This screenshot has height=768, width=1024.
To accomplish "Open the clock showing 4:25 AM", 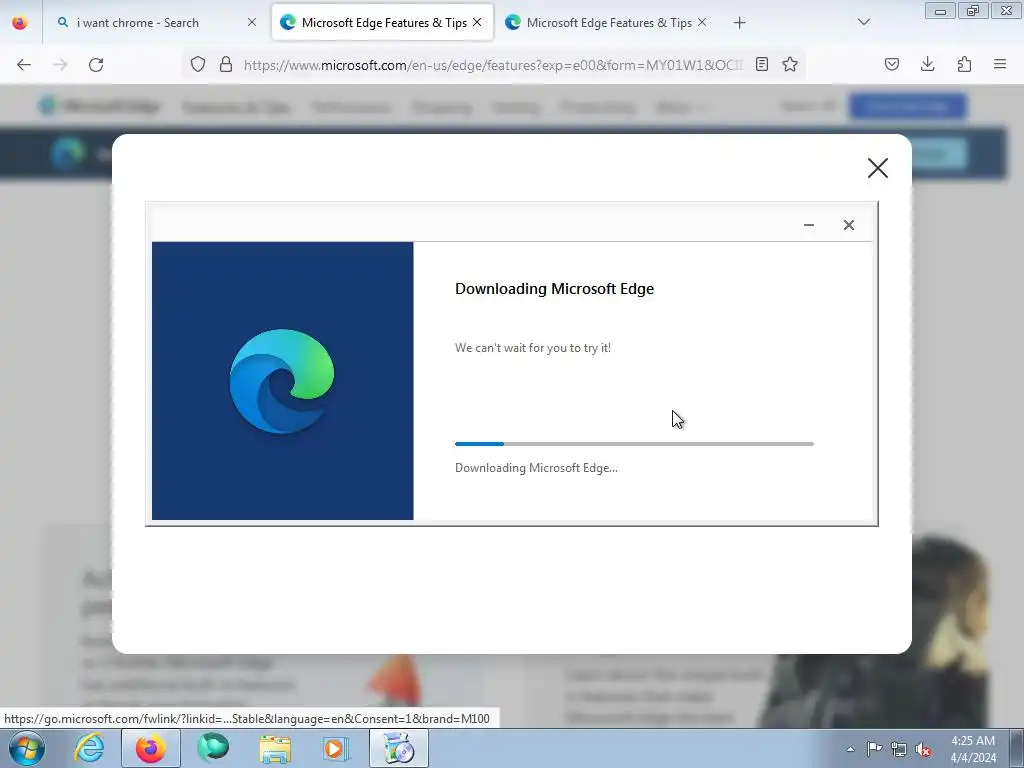I will 973,749.
